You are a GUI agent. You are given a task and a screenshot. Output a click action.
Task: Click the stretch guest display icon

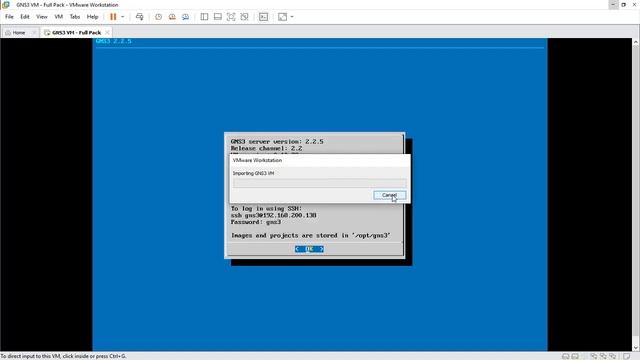(282, 17)
